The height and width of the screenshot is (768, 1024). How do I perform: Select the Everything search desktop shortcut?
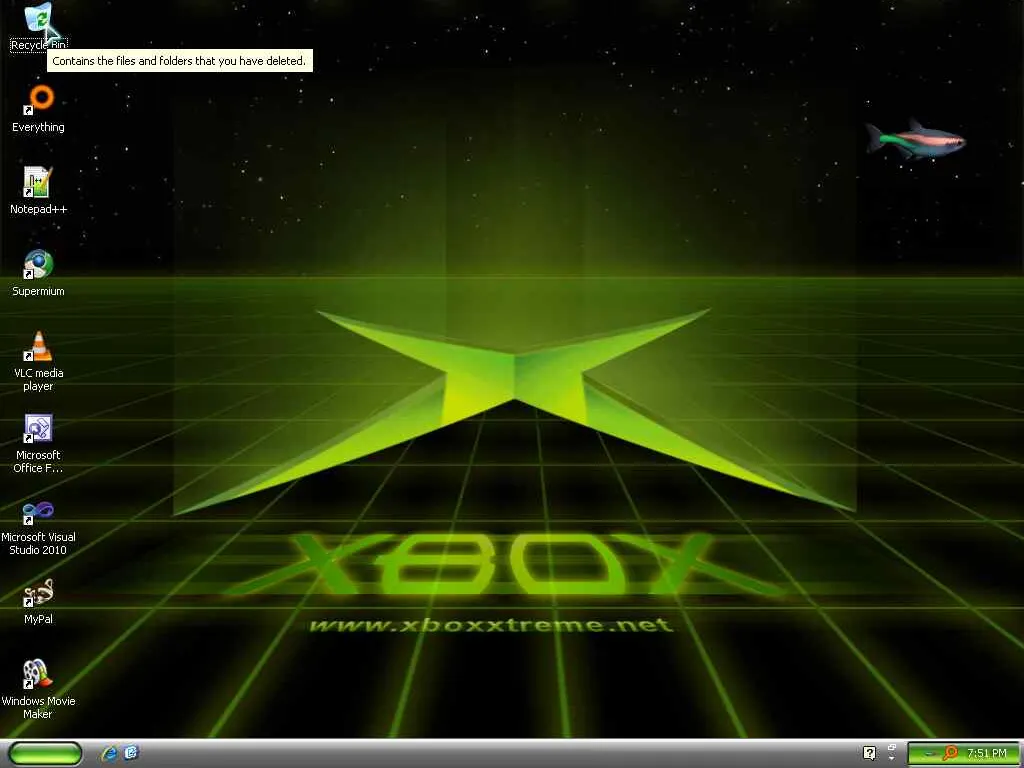click(x=38, y=108)
